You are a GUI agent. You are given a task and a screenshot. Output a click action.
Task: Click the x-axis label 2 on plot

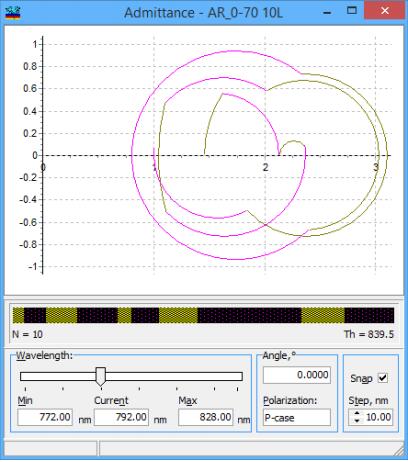click(265, 167)
